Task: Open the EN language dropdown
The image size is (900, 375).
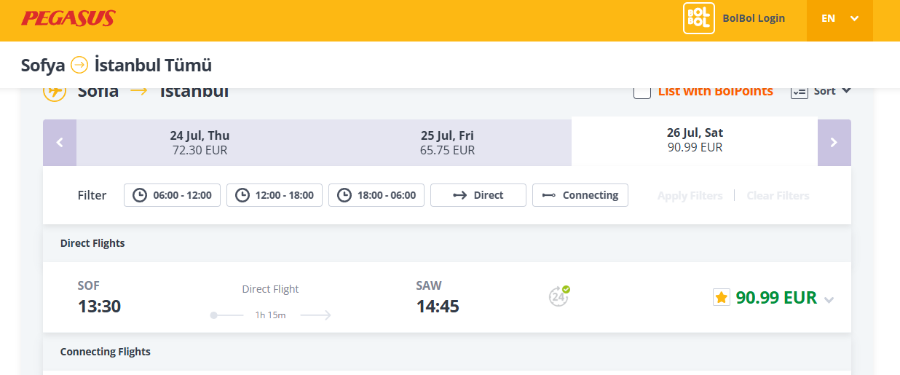Action: click(x=840, y=18)
